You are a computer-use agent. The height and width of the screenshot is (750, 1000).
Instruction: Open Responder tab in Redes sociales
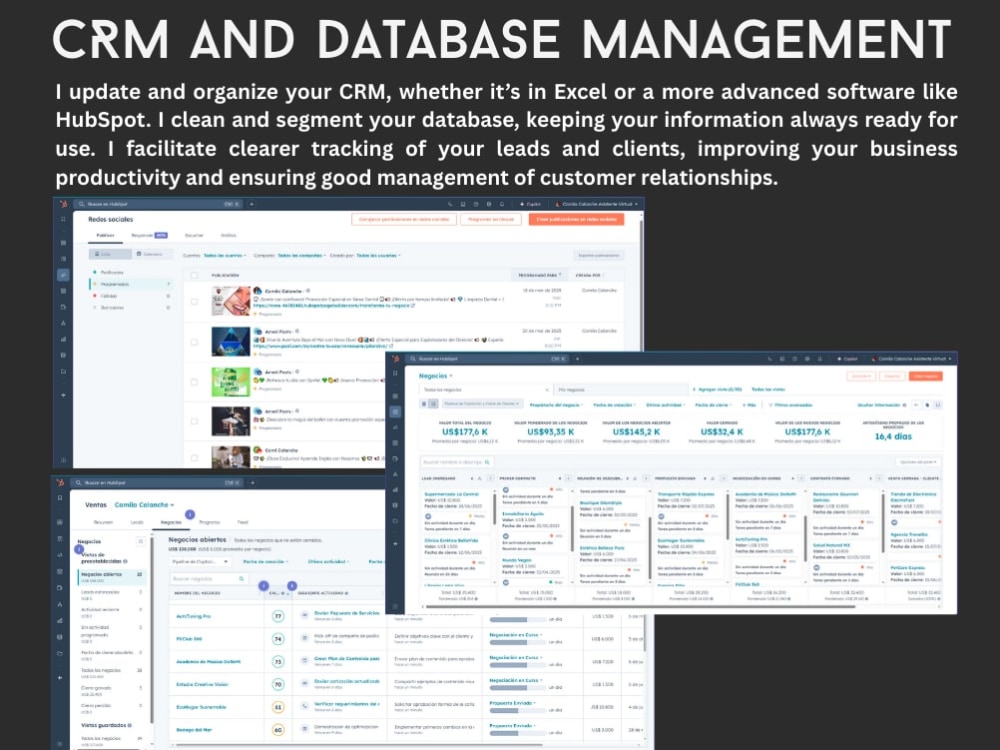click(149, 235)
